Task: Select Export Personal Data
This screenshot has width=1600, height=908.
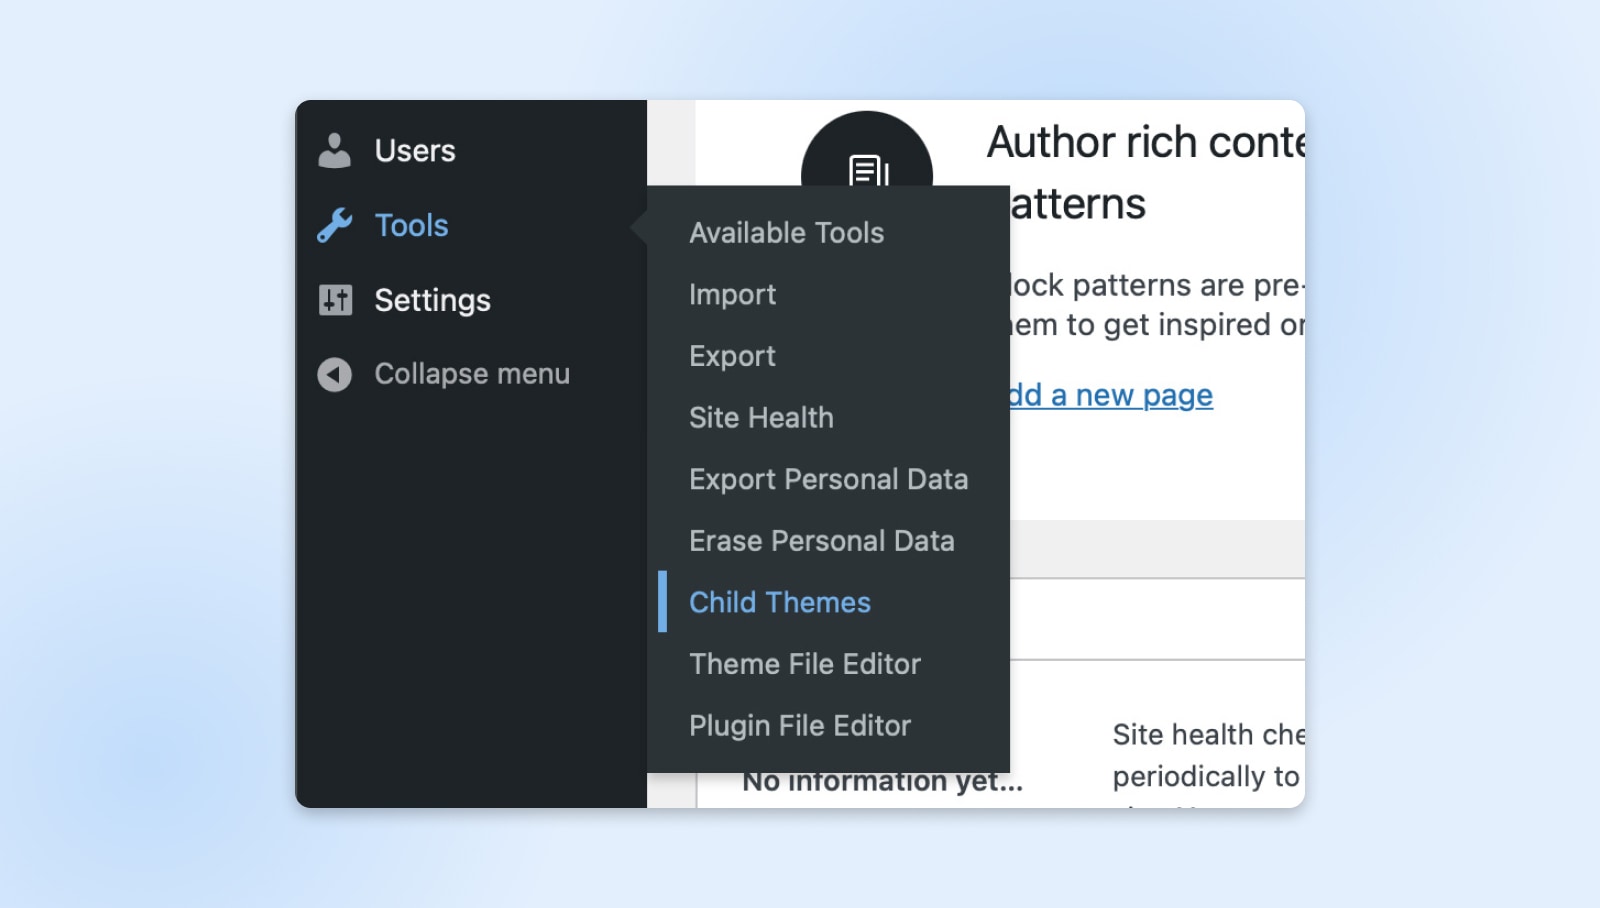Action: point(828,479)
